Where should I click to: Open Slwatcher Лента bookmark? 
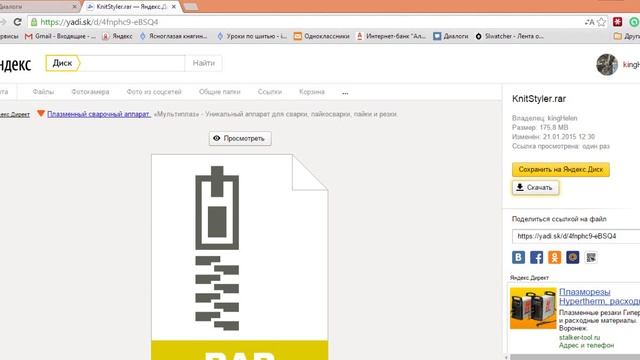pos(509,36)
